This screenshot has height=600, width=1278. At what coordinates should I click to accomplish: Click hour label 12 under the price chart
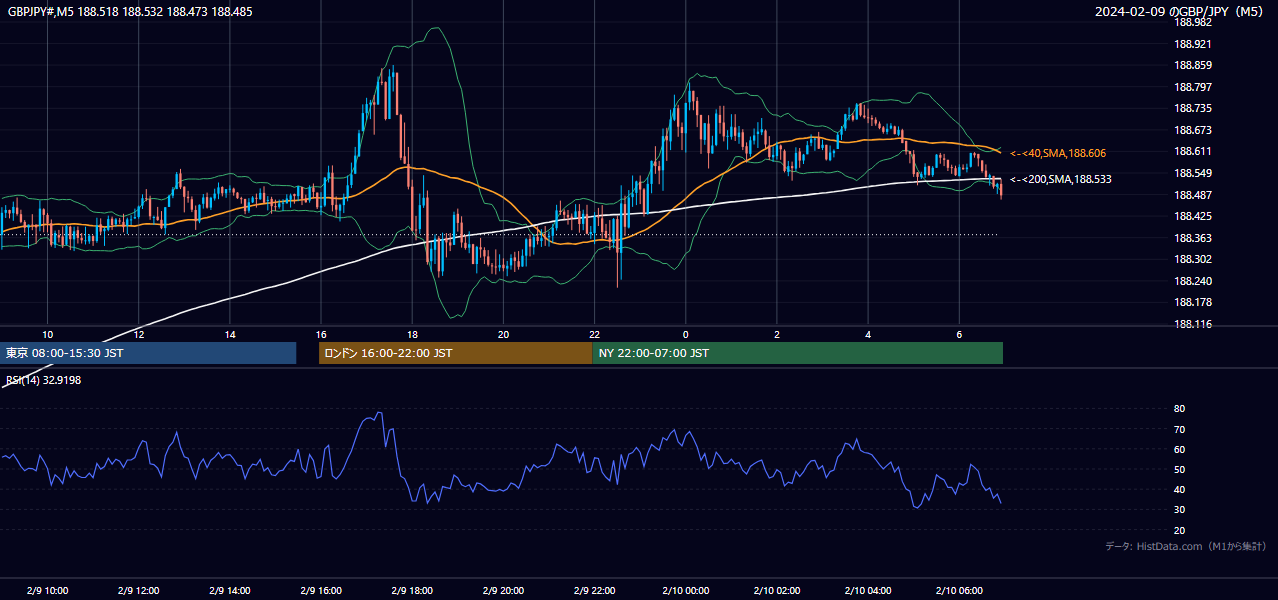(x=139, y=334)
